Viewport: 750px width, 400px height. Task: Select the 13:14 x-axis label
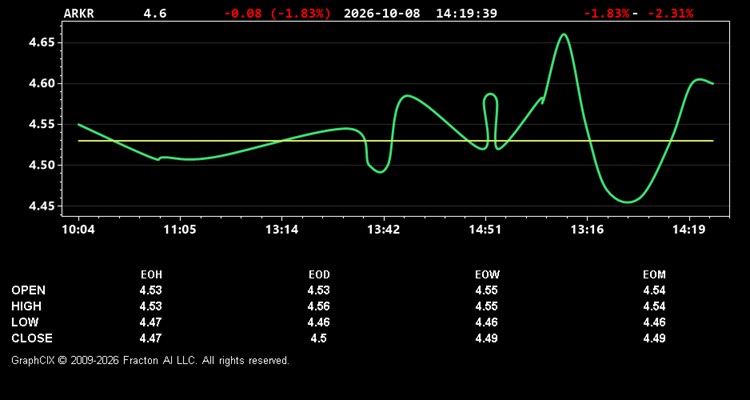tap(282, 230)
